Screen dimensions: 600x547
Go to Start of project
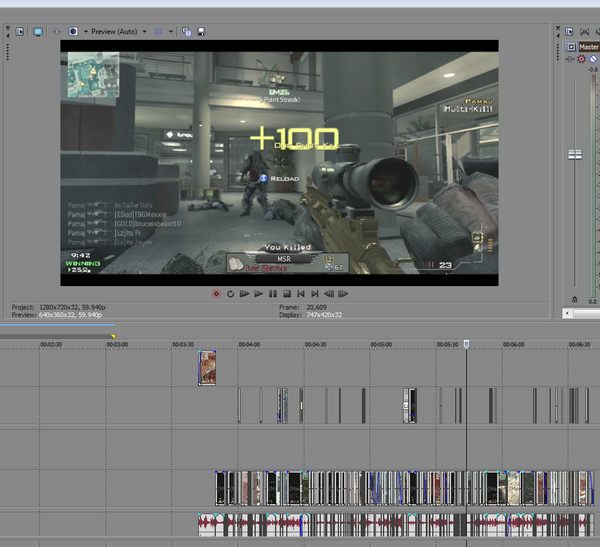[x=301, y=294]
